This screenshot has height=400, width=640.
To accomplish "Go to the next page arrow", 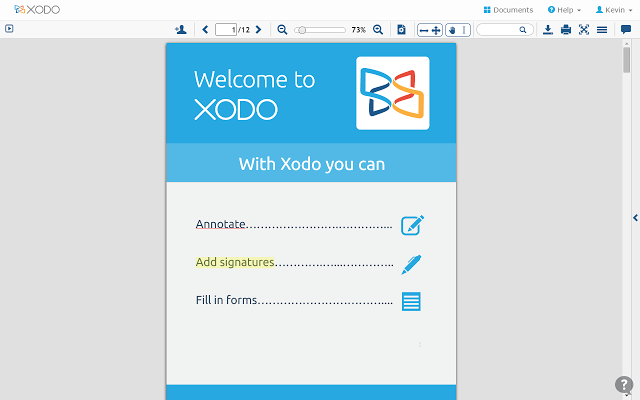I will (258, 29).
